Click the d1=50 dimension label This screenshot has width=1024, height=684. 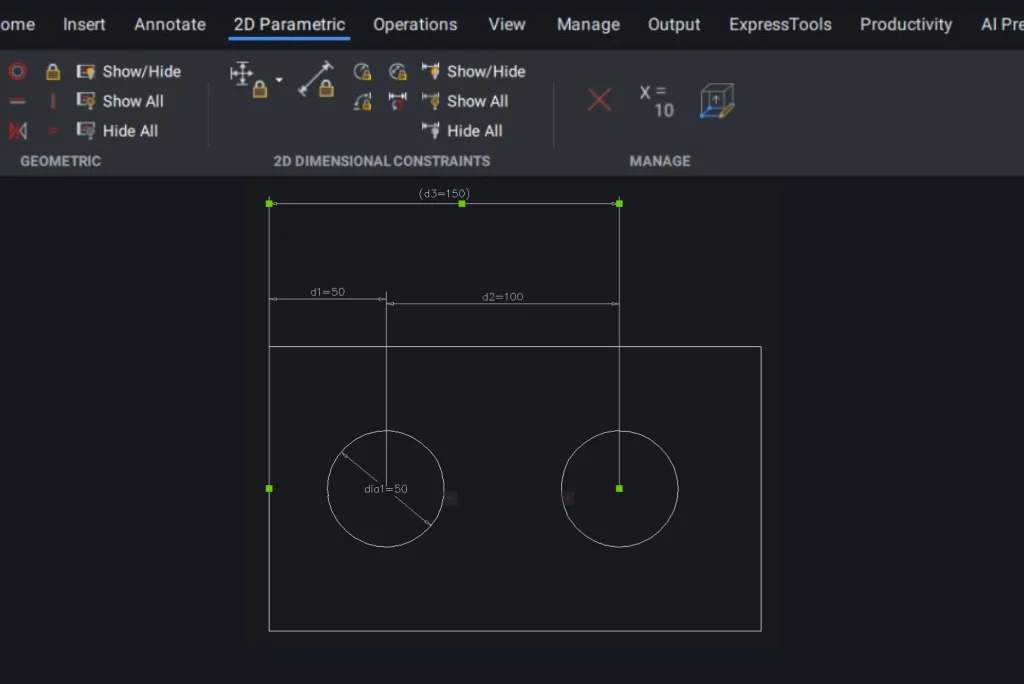pyautogui.click(x=327, y=292)
